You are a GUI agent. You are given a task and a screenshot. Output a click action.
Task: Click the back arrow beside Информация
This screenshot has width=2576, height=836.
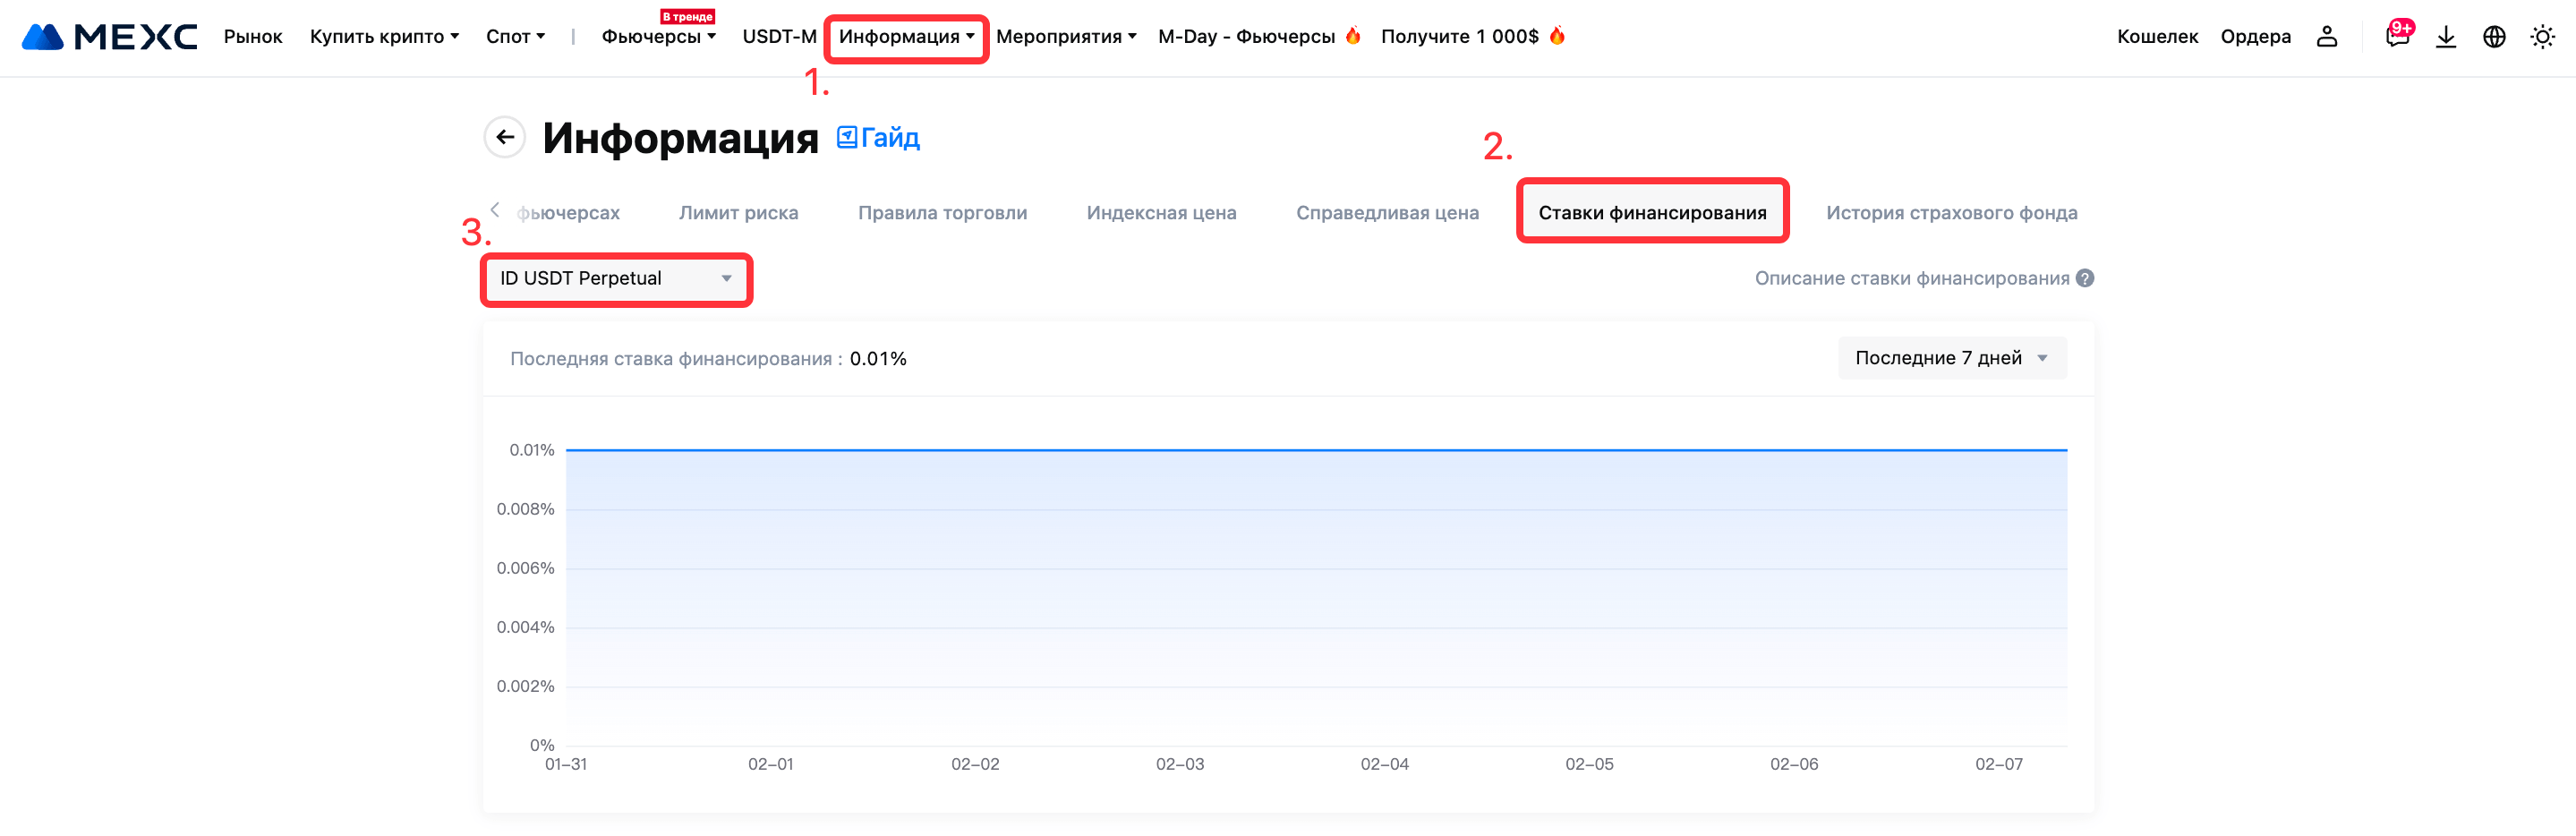(505, 137)
